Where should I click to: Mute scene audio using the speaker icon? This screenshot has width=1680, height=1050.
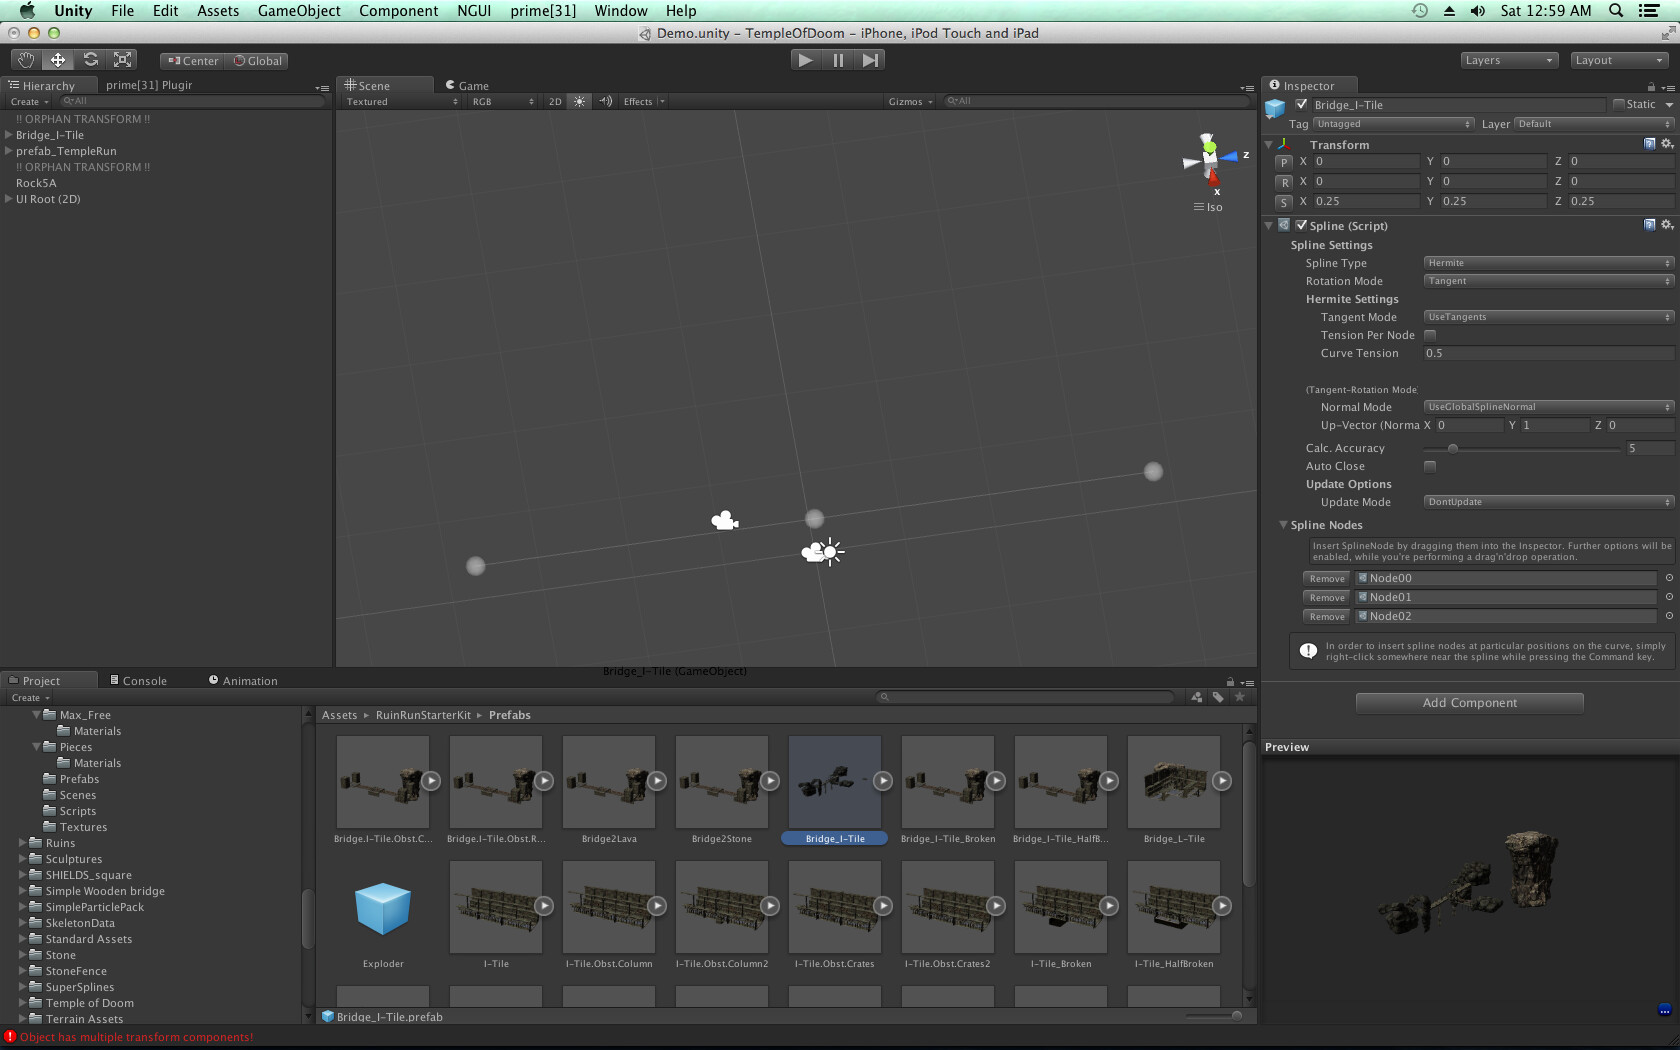[x=605, y=101]
